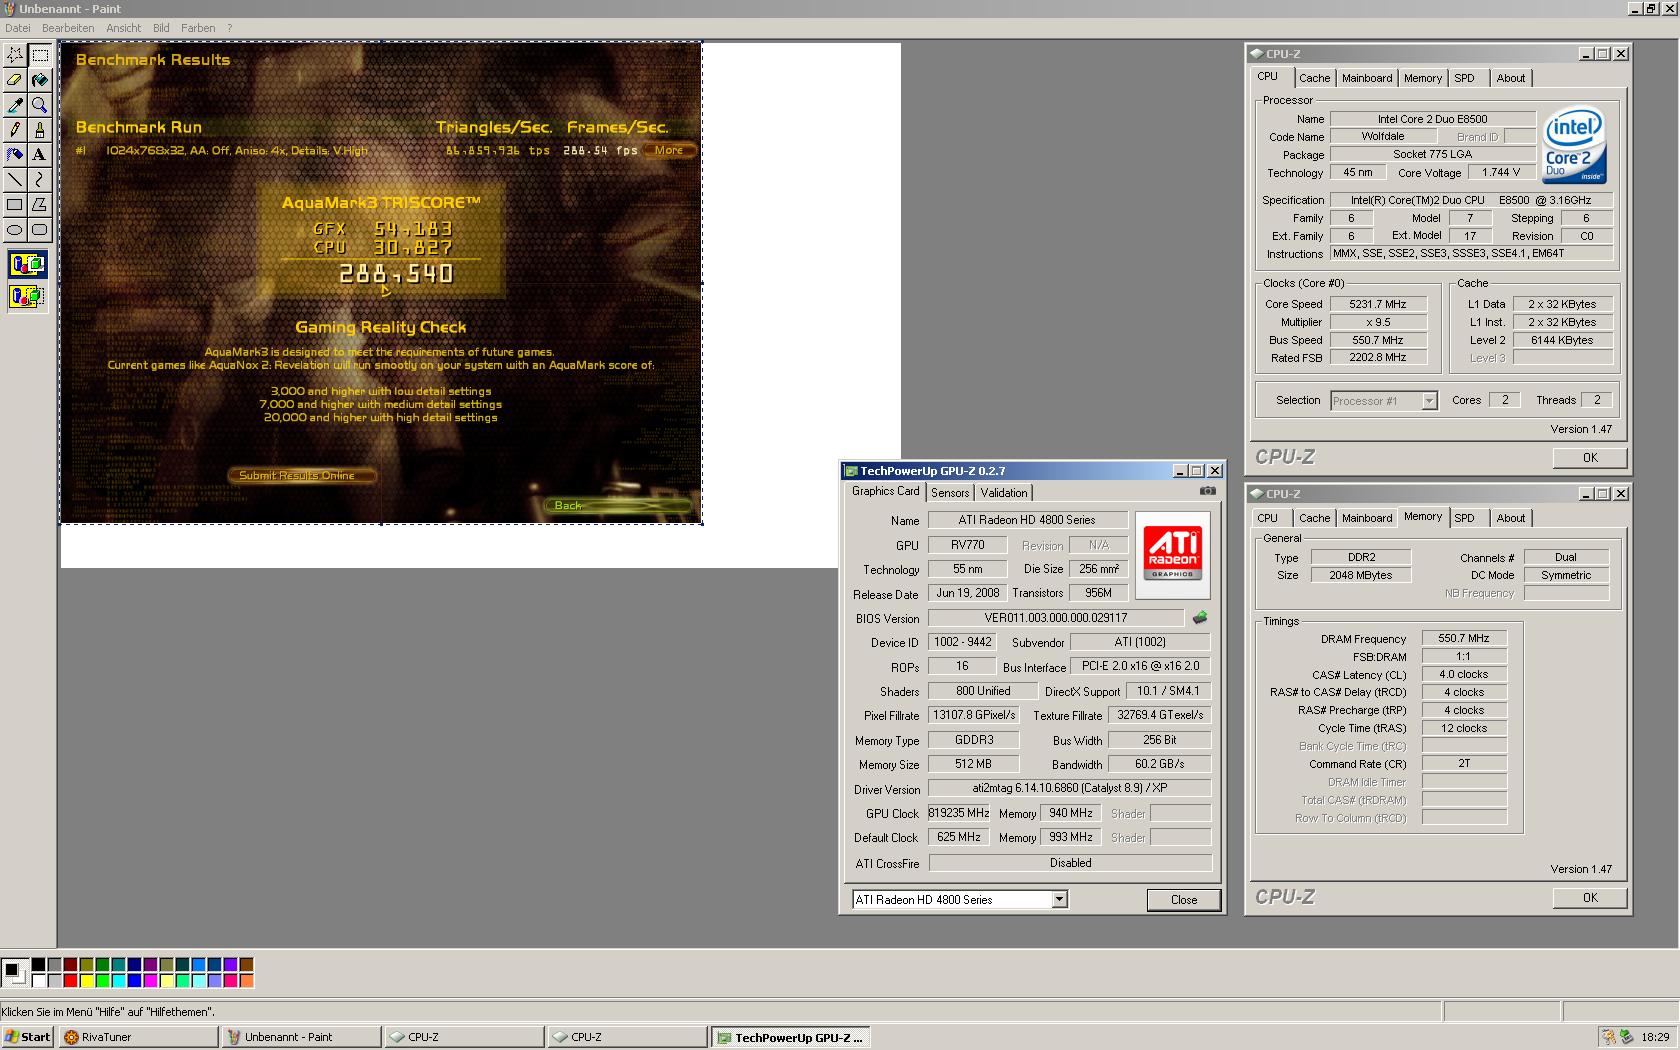Pick the white color swatch
Image resolution: width=1680 pixels, height=1050 pixels.
click(x=38, y=980)
